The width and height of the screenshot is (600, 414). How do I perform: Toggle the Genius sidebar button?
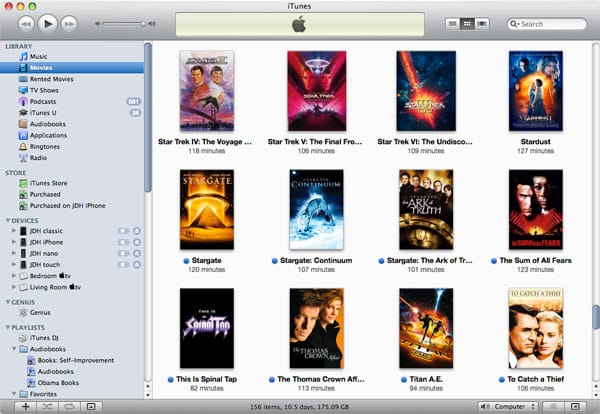point(575,407)
